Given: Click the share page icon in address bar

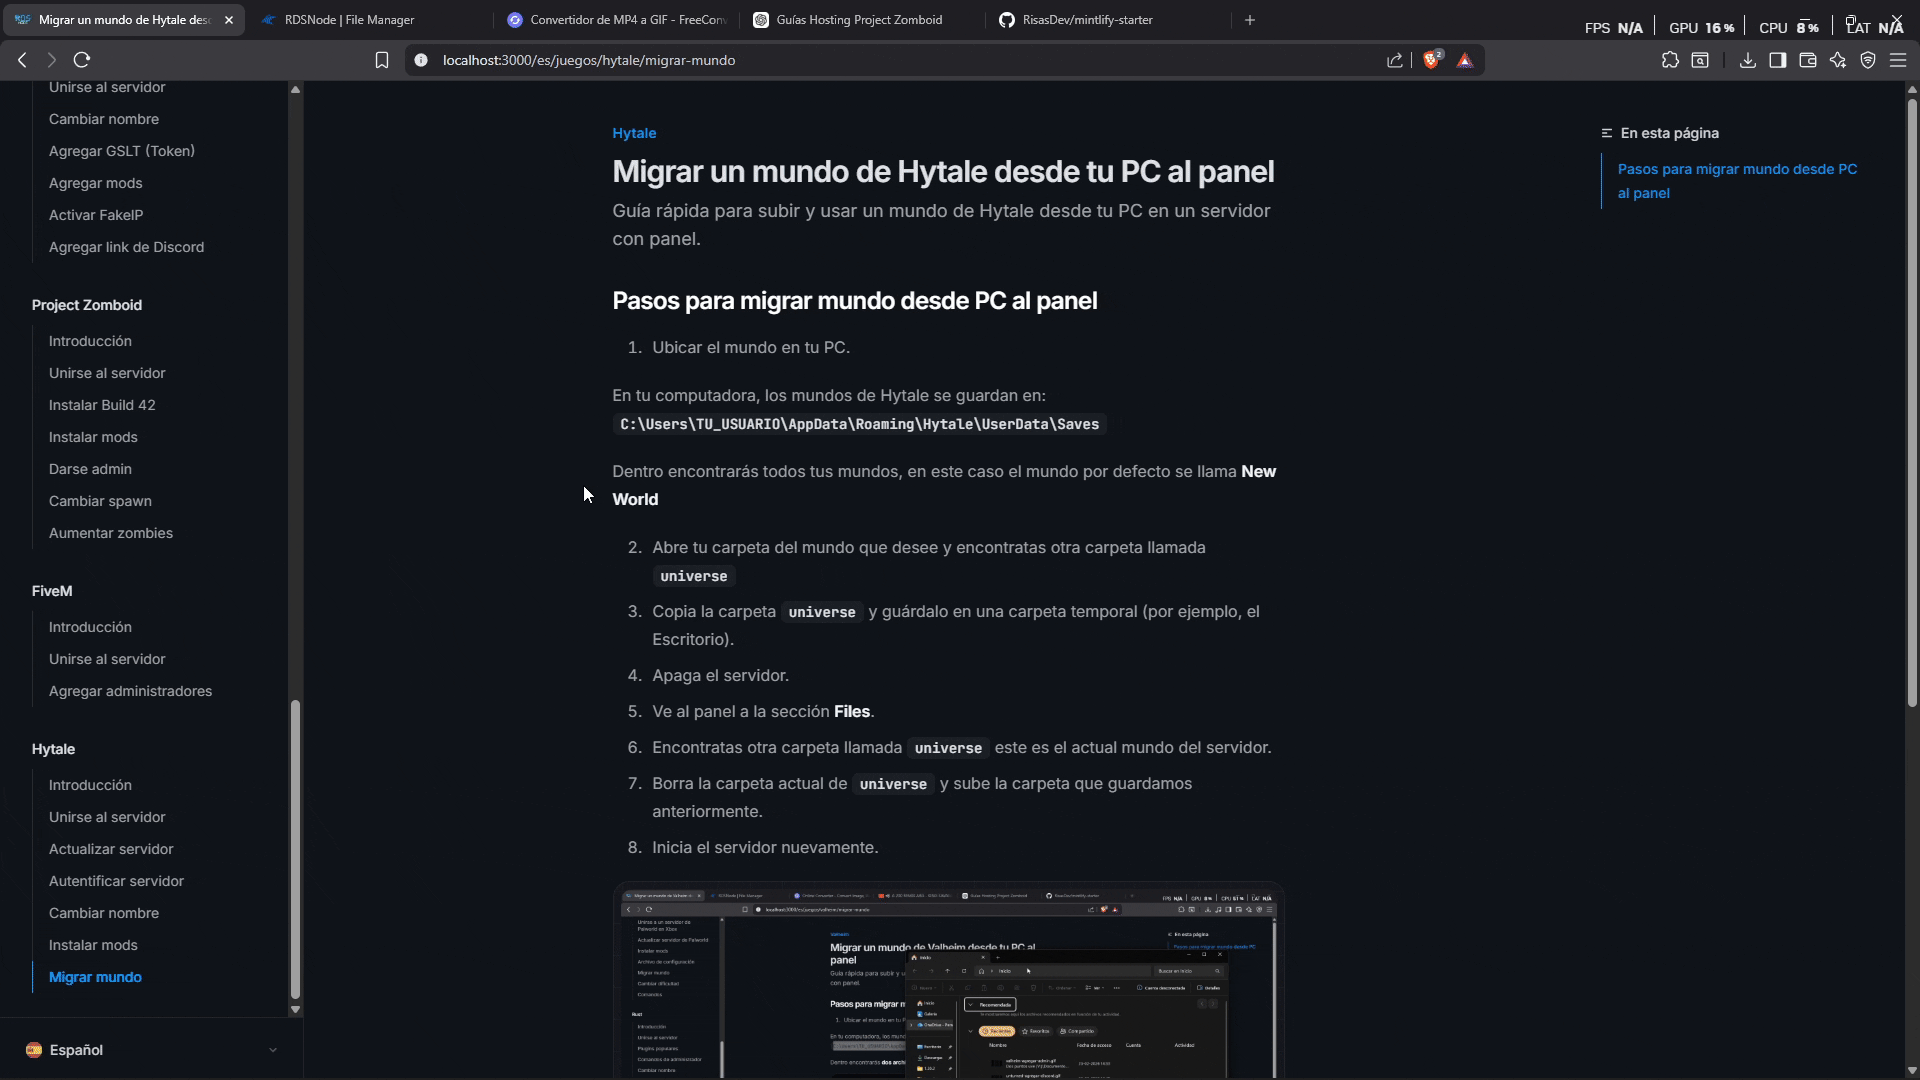Looking at the screenshot, I should point(1395,60).
